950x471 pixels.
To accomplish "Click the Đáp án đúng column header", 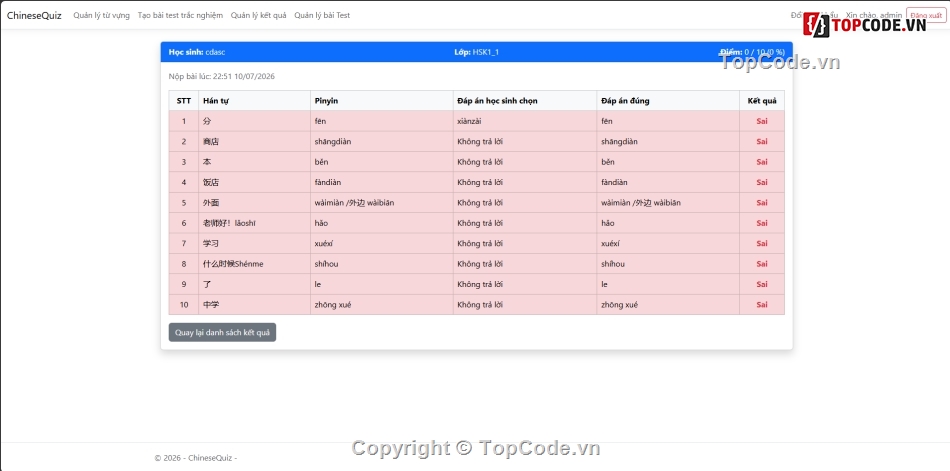I will coord(668,101).
